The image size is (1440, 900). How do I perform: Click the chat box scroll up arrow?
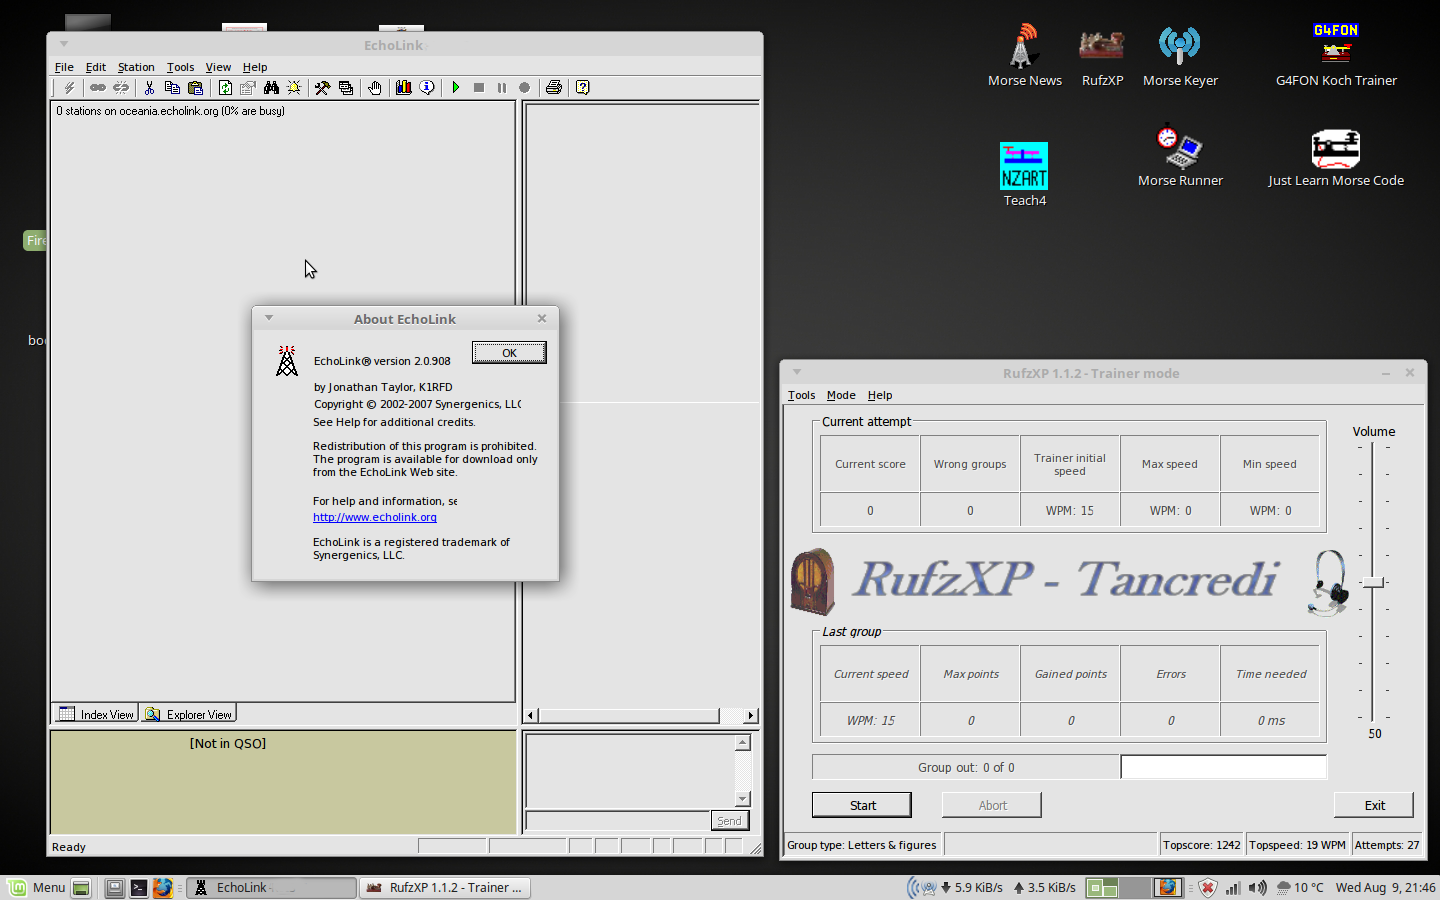(742, 743)
